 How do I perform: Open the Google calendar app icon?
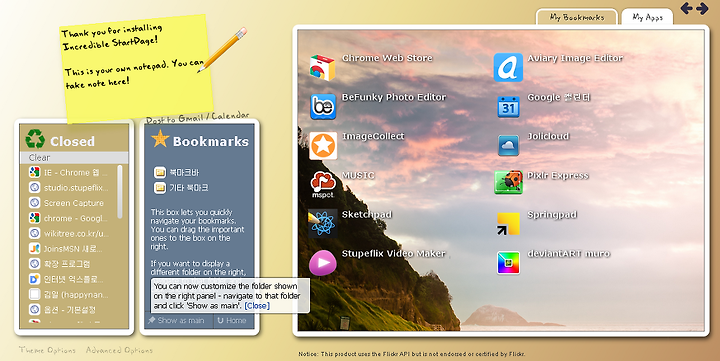click(508, 107)
